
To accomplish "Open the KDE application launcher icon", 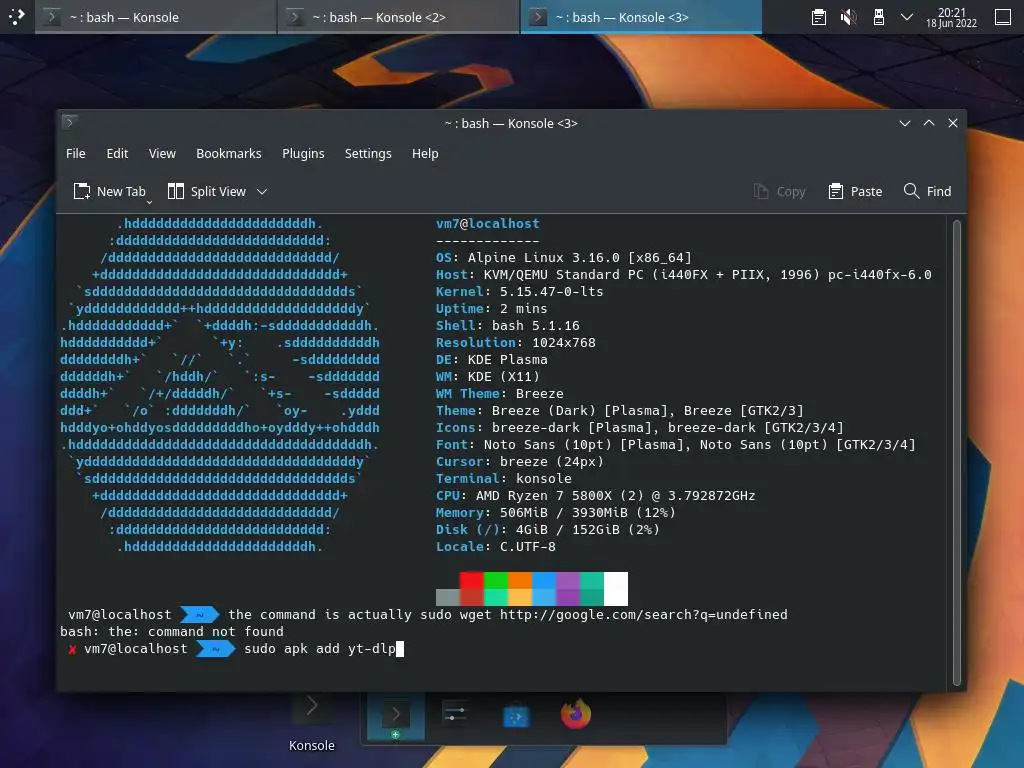I will (16, 16).
